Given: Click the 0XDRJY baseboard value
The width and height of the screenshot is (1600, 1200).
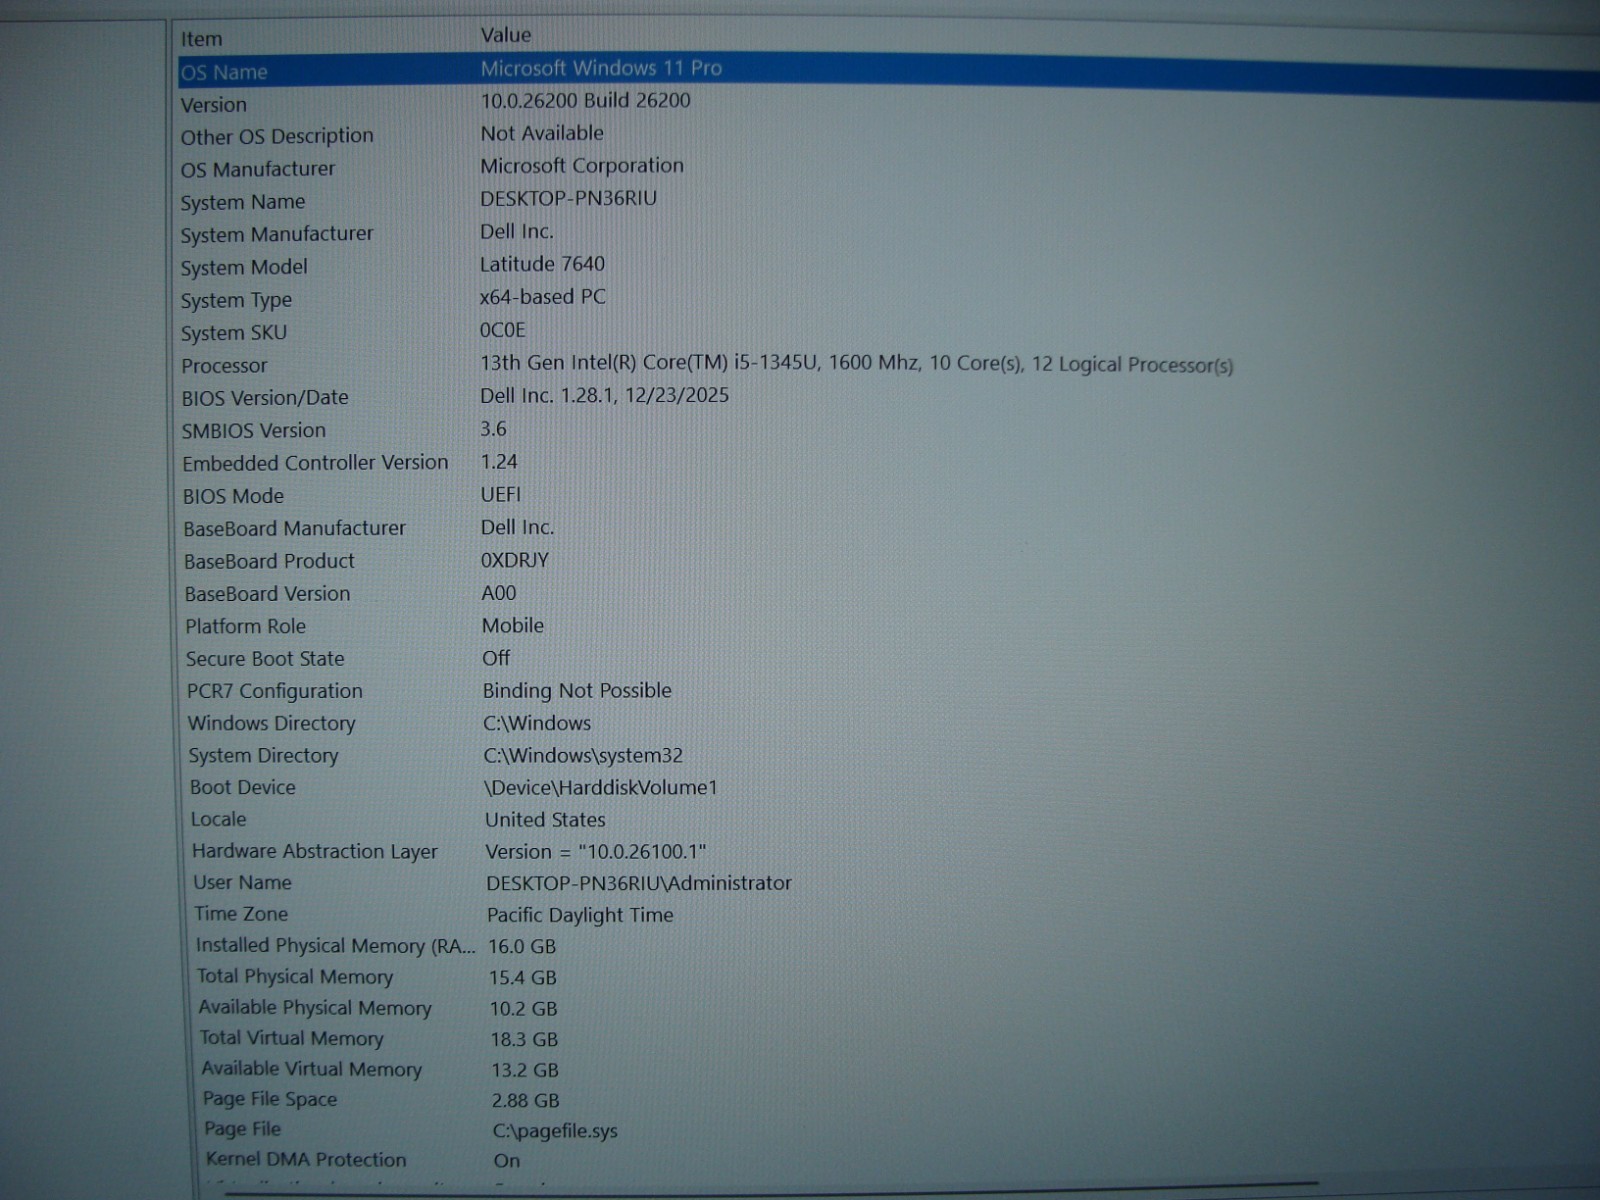Looking at the screenshot, I should tap(515, 560).
